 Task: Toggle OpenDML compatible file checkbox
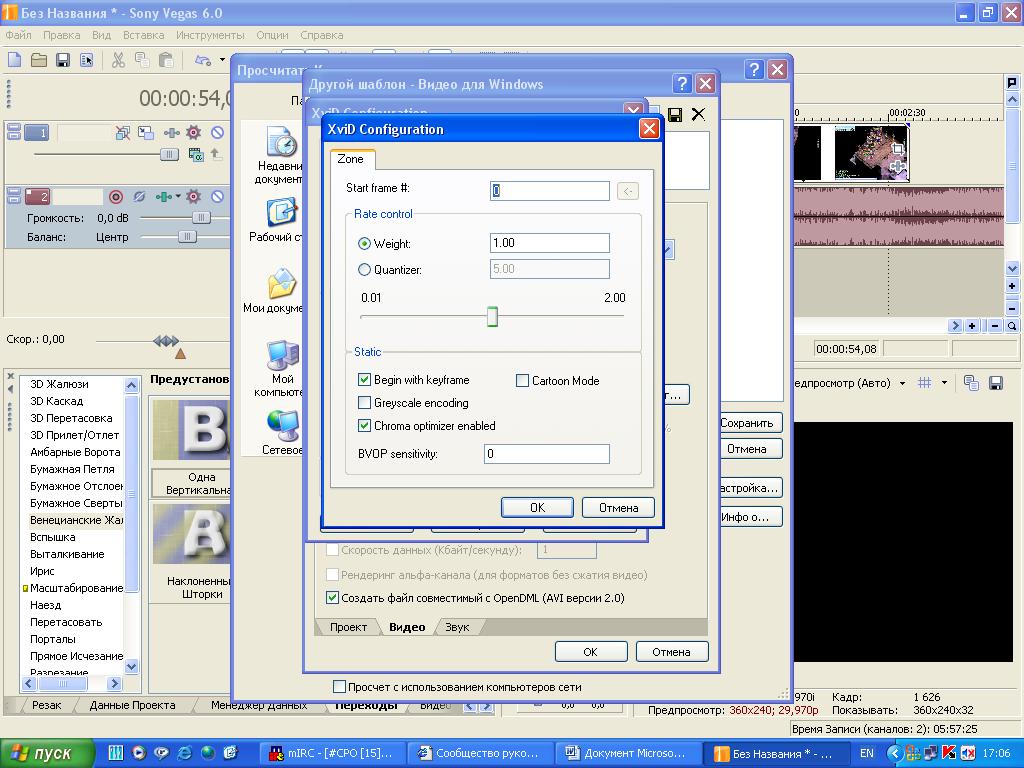coord(332,598)
